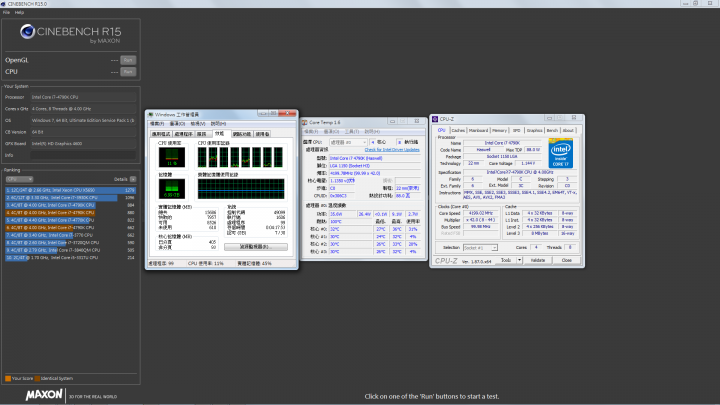Screen dimensions: 720x405
Task: Click the Core Temp title bar icon
Action: (x=304, y=123)
